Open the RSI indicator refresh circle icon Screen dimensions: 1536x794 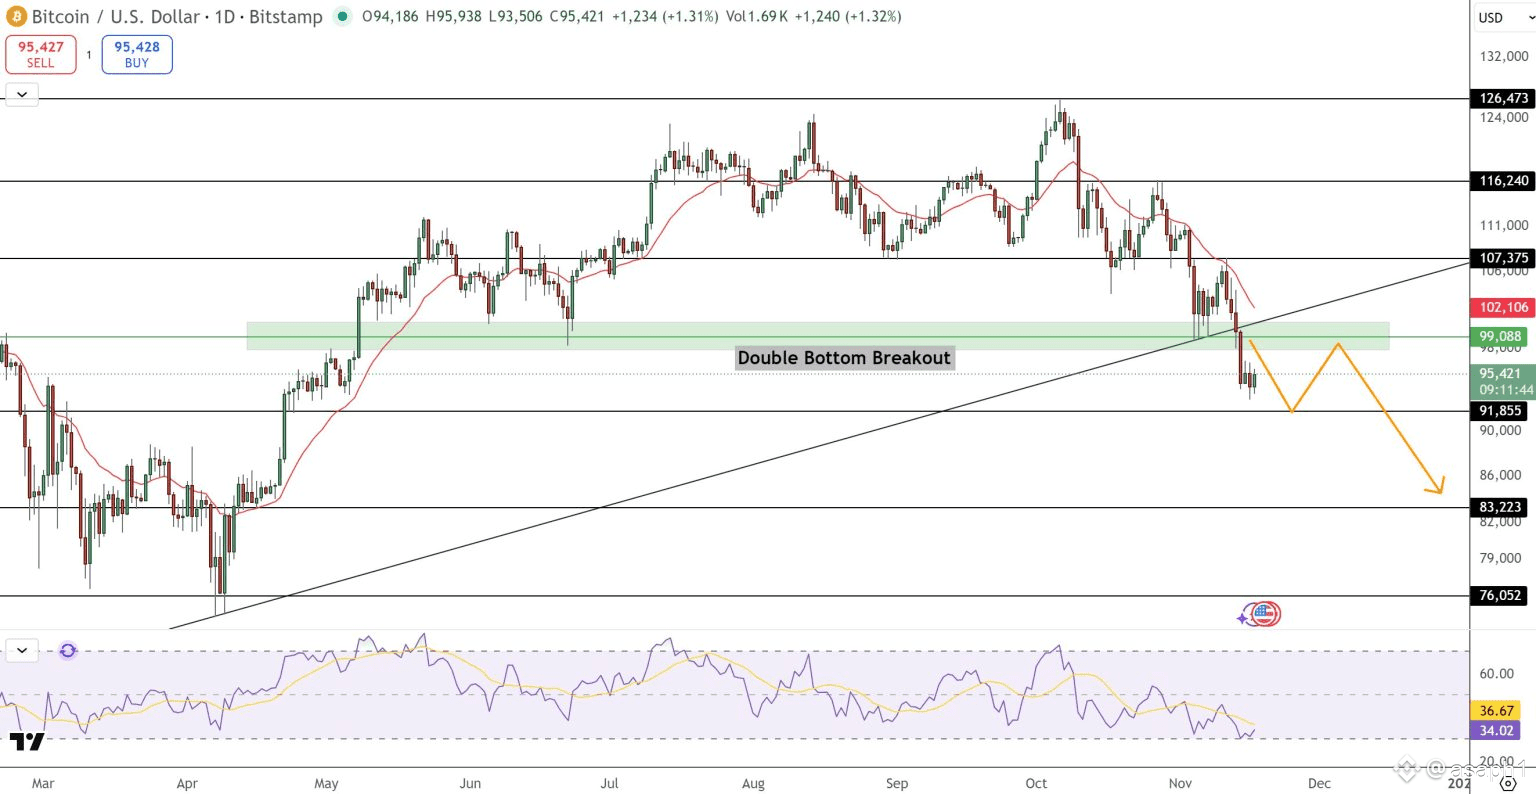click(68, 651)
